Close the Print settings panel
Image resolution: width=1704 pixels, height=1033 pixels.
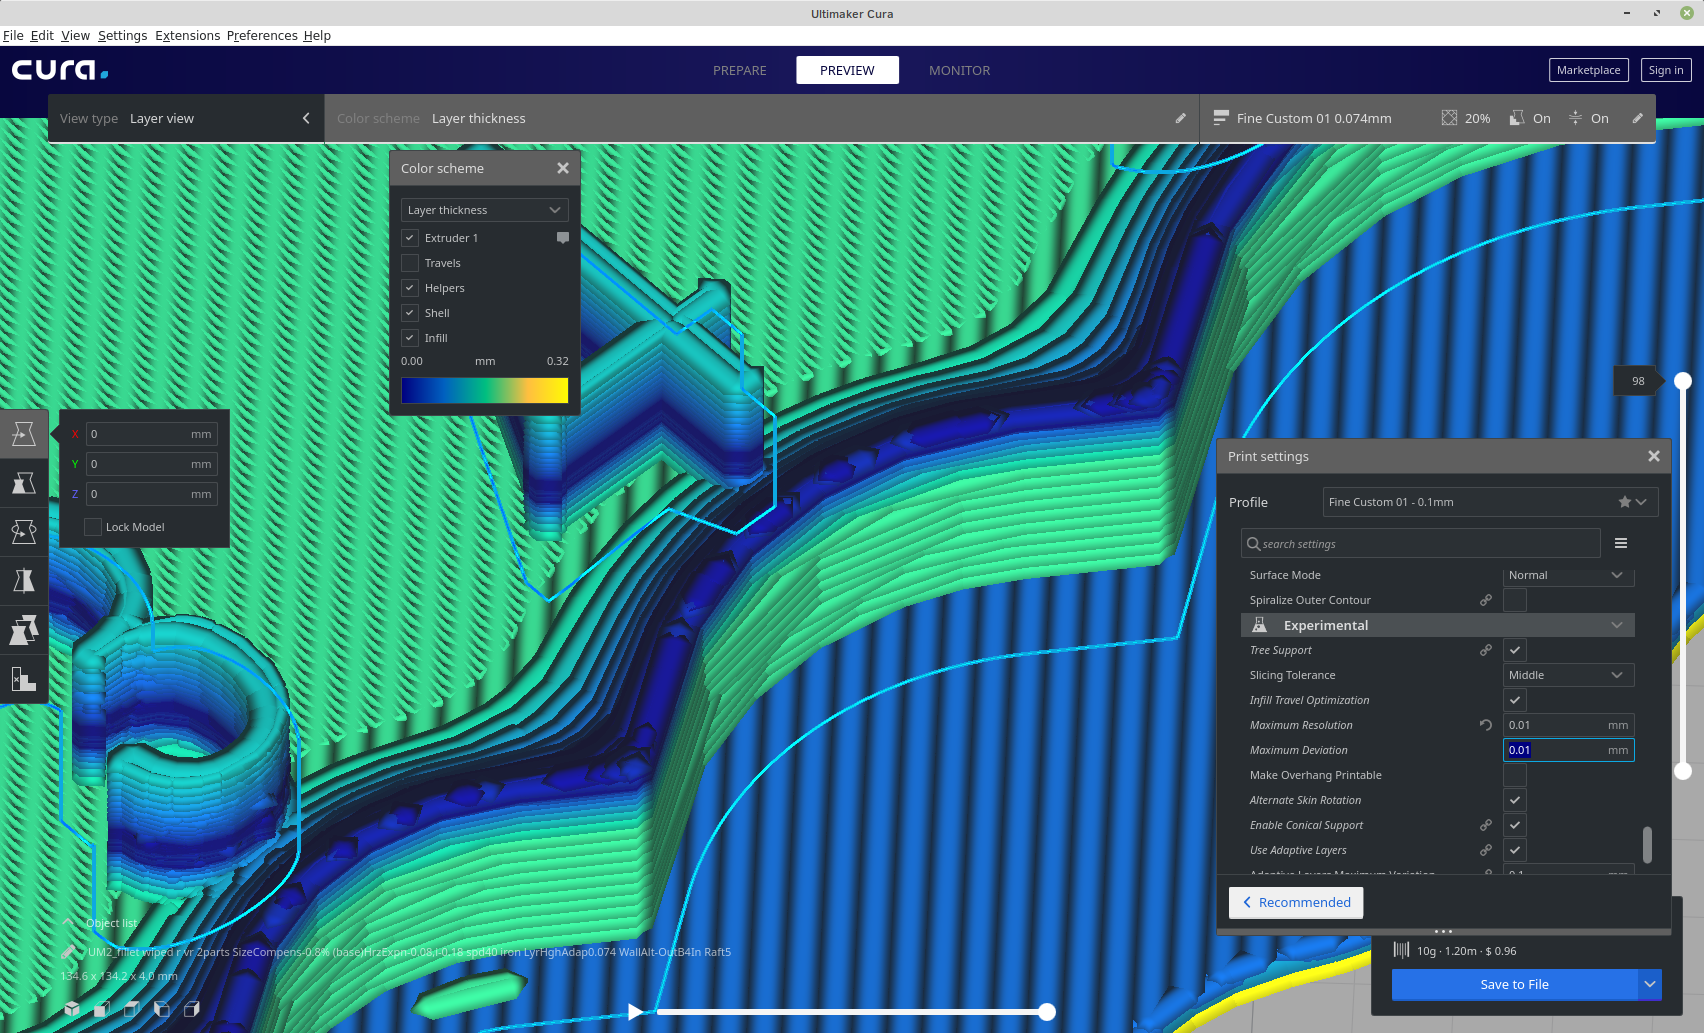(1654, 456)
